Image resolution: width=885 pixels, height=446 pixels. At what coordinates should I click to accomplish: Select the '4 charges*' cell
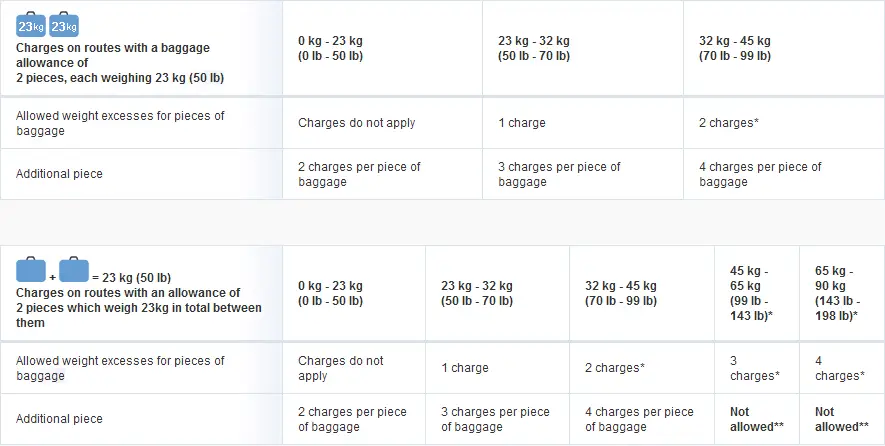coord(840,368)
